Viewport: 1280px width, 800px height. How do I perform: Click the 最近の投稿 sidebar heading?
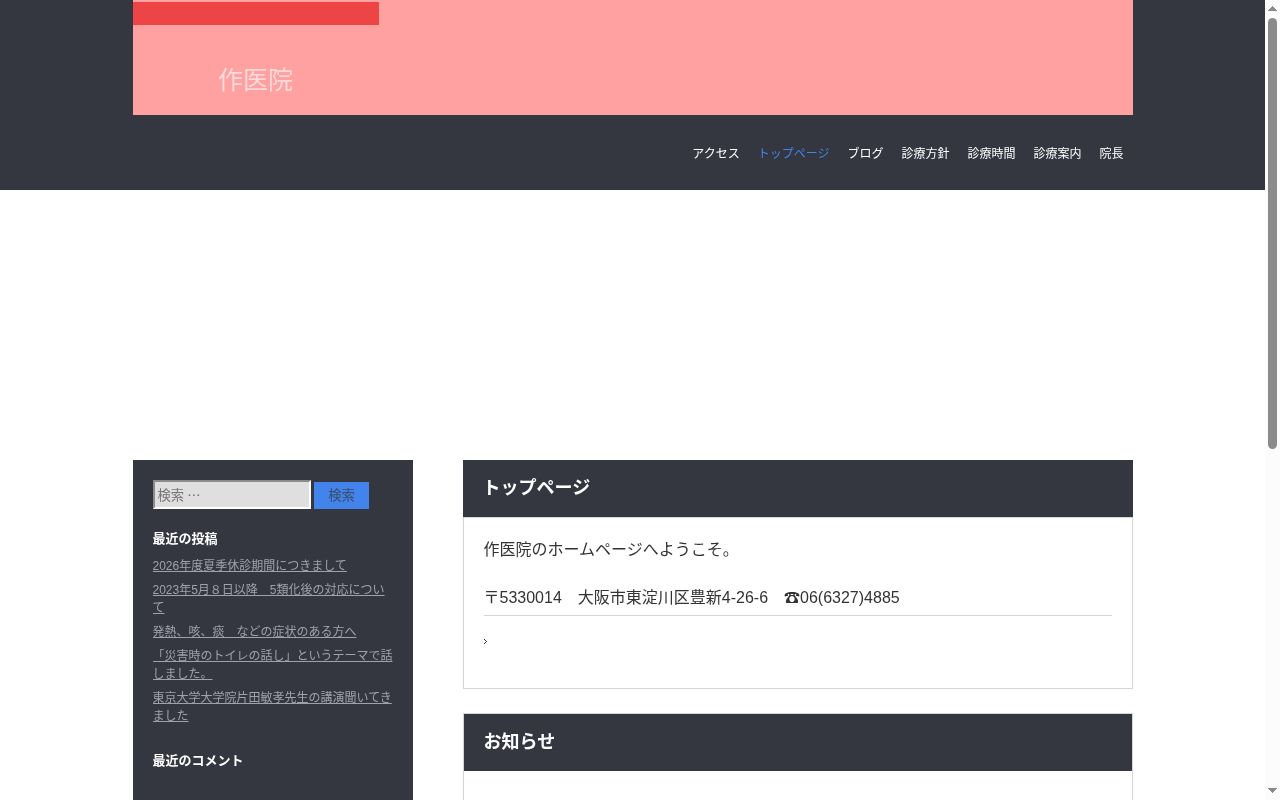point(185,539)
